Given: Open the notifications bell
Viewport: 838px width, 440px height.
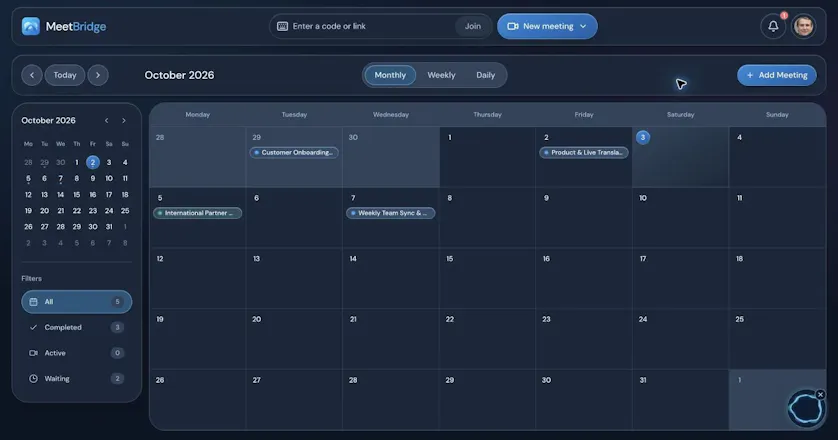Looking at the screenshot, I should 773,26.
